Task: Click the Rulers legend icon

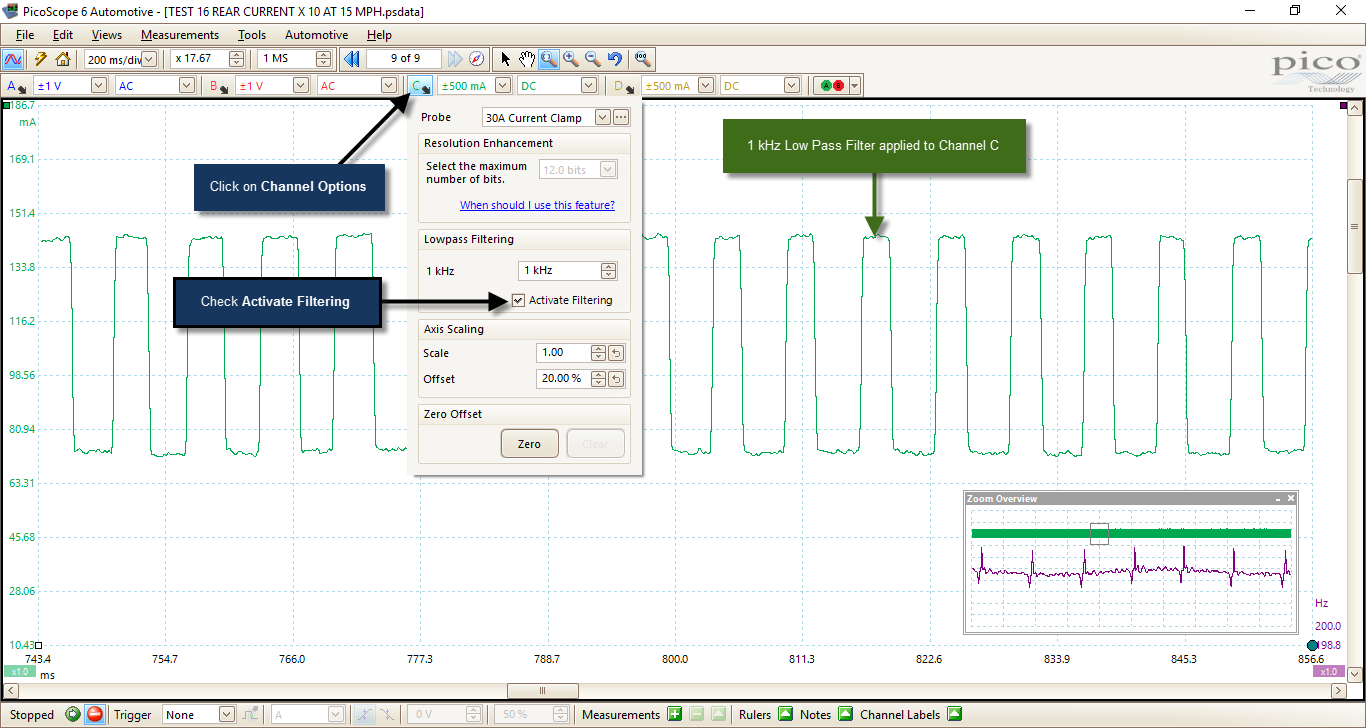Action: (x=785, y=714)
